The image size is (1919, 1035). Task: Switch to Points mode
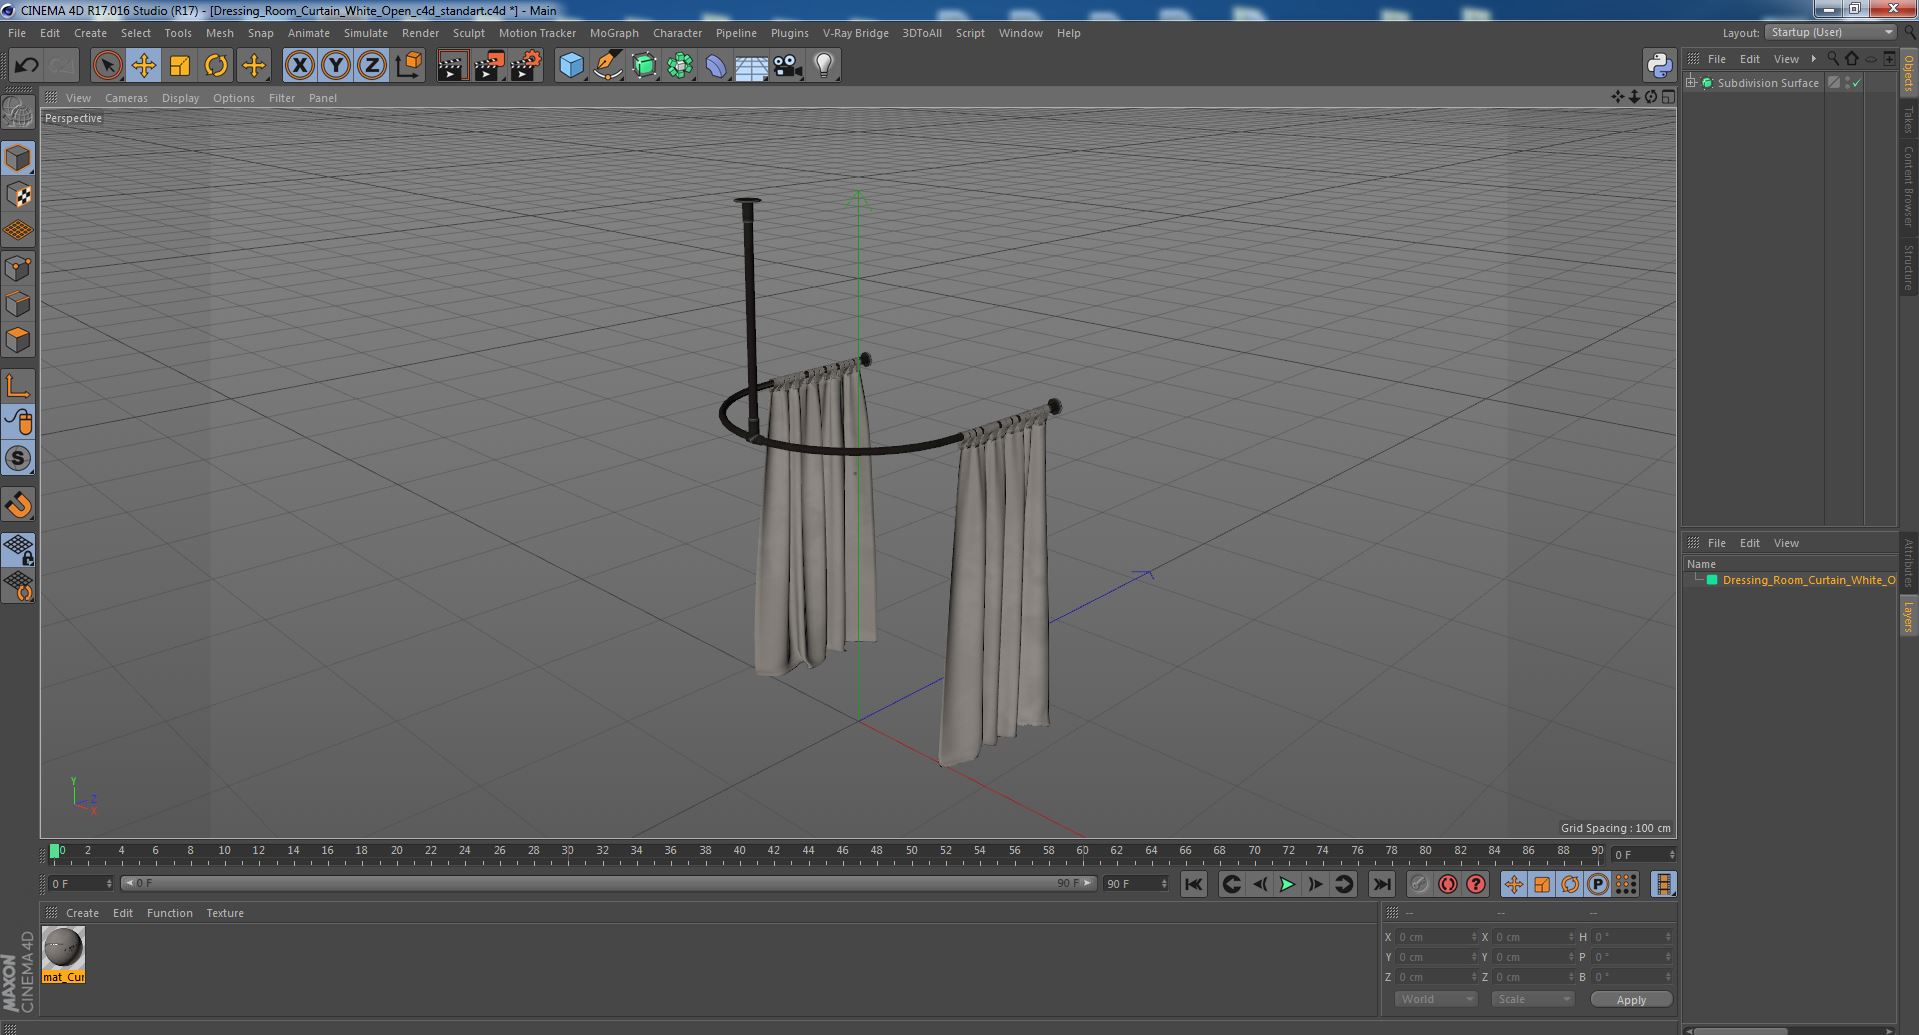click(18, 267)
